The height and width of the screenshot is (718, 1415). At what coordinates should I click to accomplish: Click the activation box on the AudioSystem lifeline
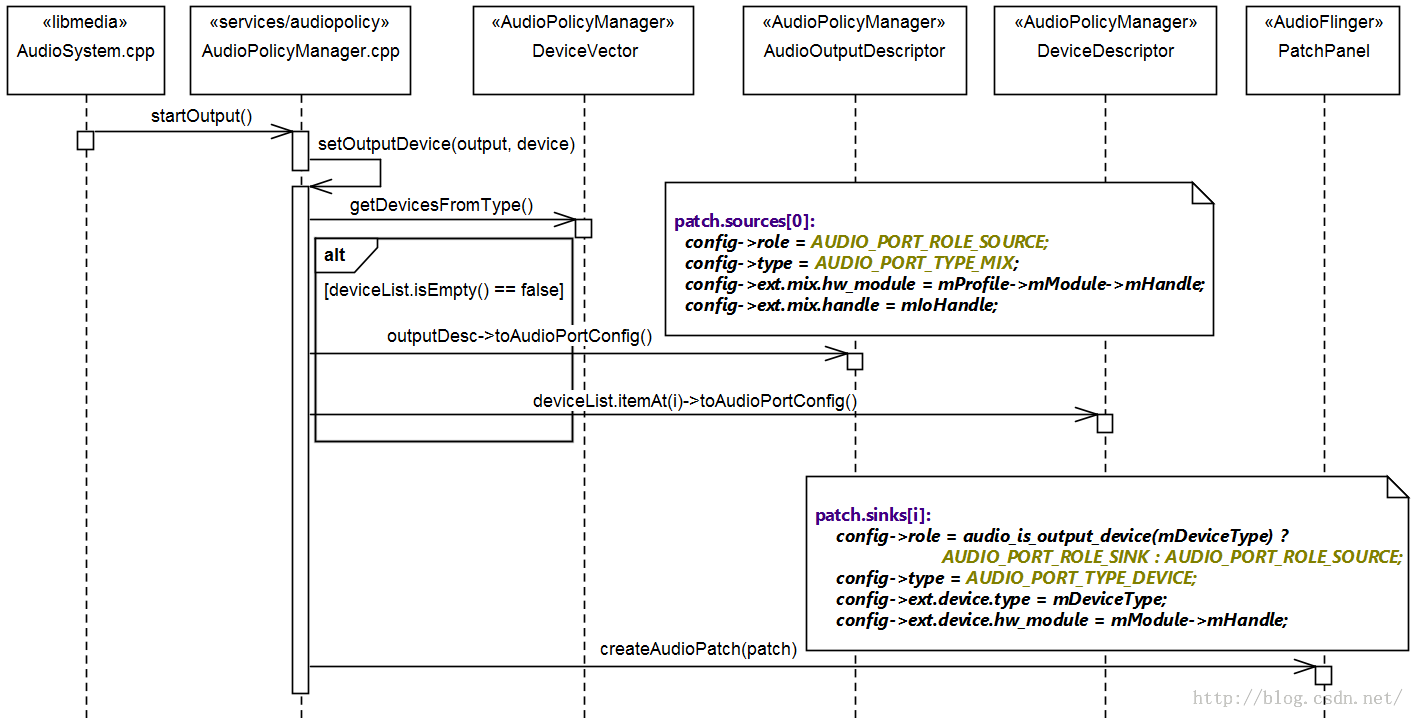click(86, 141)
